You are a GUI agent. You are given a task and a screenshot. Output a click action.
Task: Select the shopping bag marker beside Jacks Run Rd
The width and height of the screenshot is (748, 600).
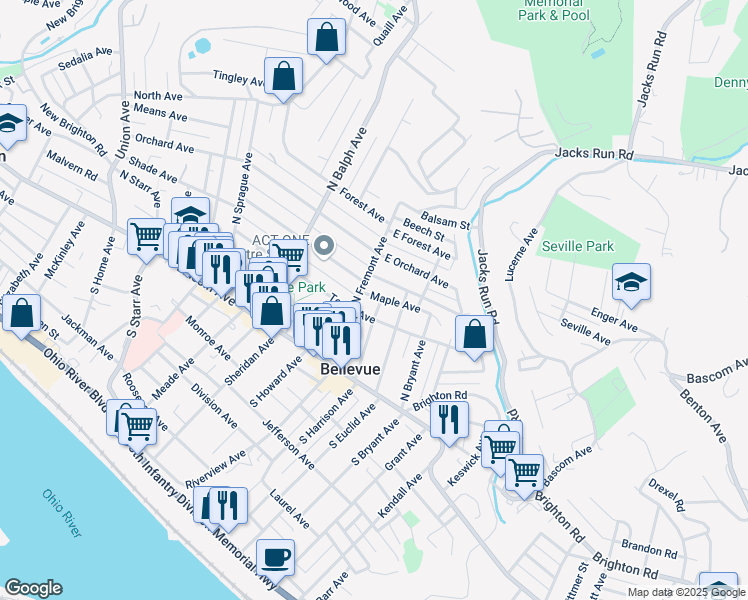[474, 337]
